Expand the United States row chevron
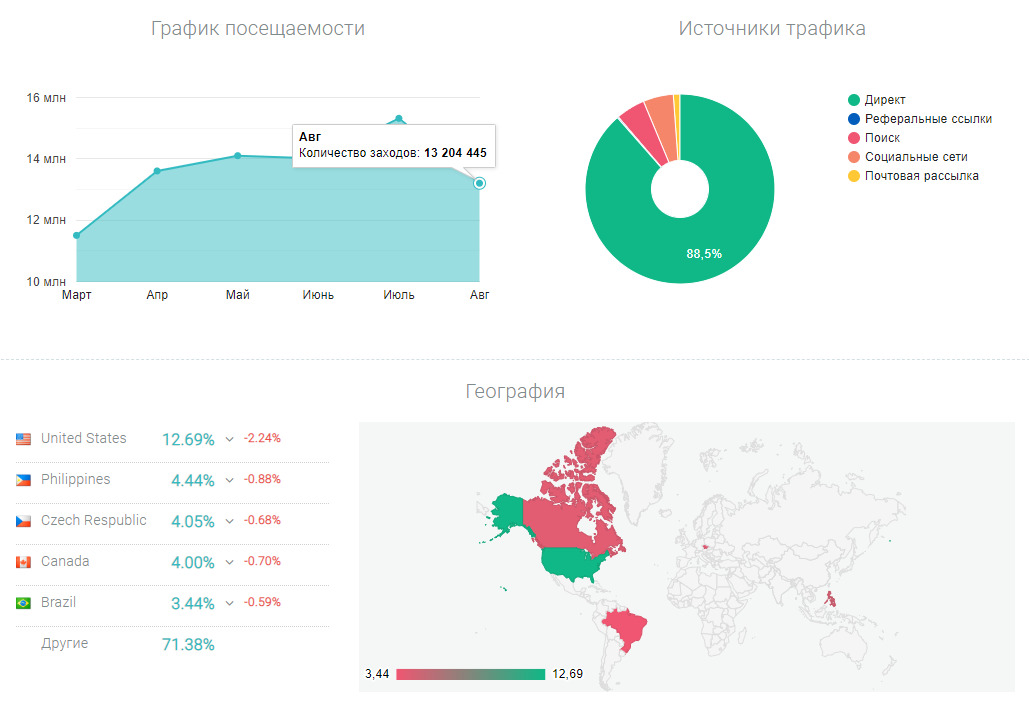Image resolution: width=1029 pixels, height=708 pixels. click(230, 439)
